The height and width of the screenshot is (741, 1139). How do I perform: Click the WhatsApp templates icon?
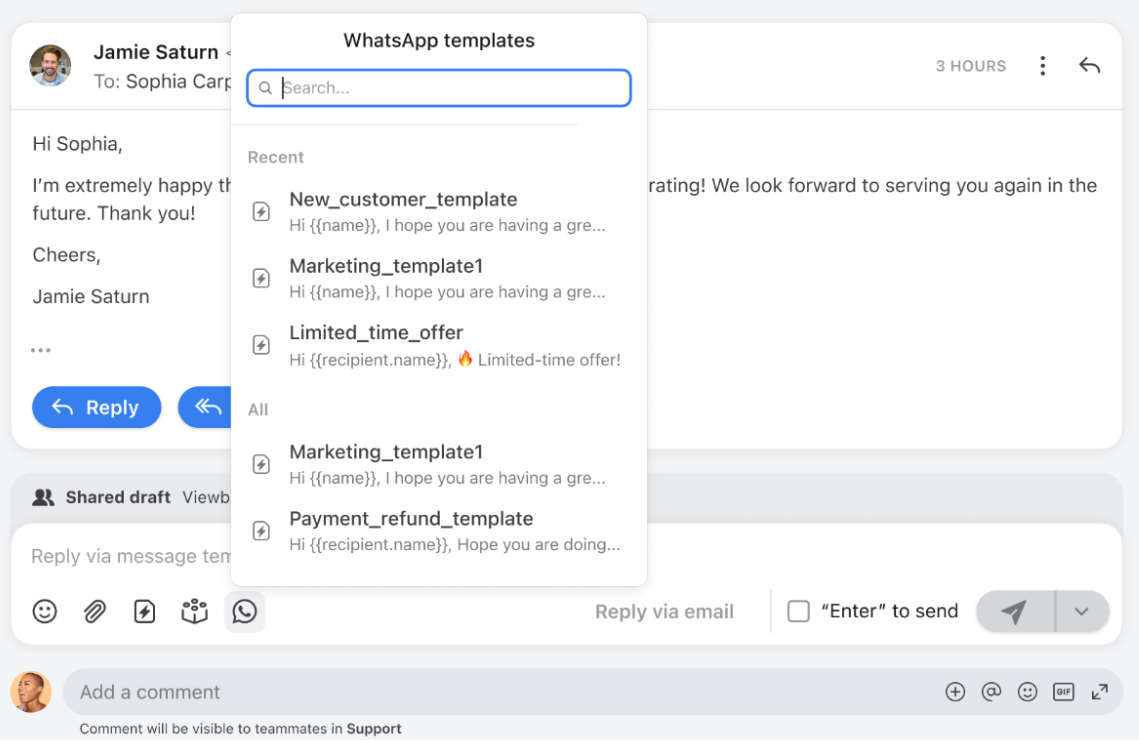(245, 612)
